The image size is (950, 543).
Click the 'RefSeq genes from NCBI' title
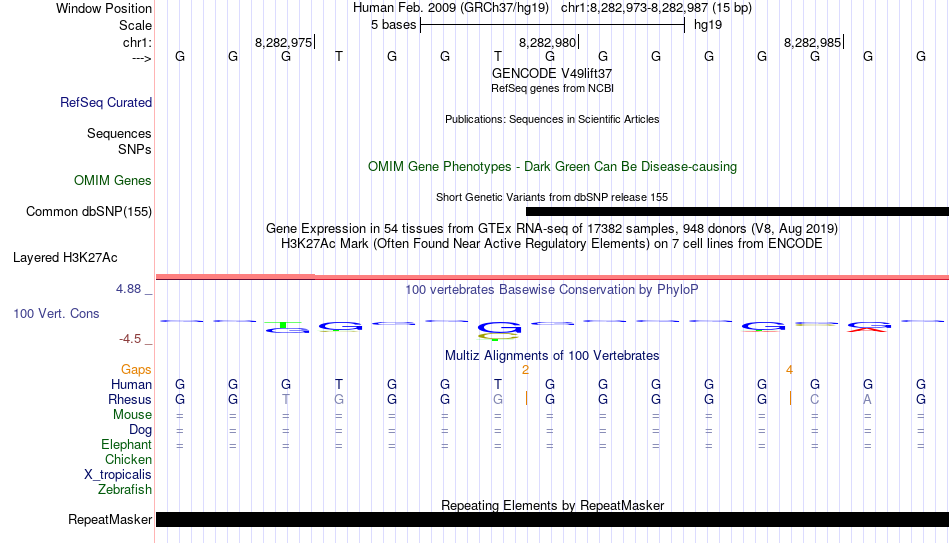(552, 88)
